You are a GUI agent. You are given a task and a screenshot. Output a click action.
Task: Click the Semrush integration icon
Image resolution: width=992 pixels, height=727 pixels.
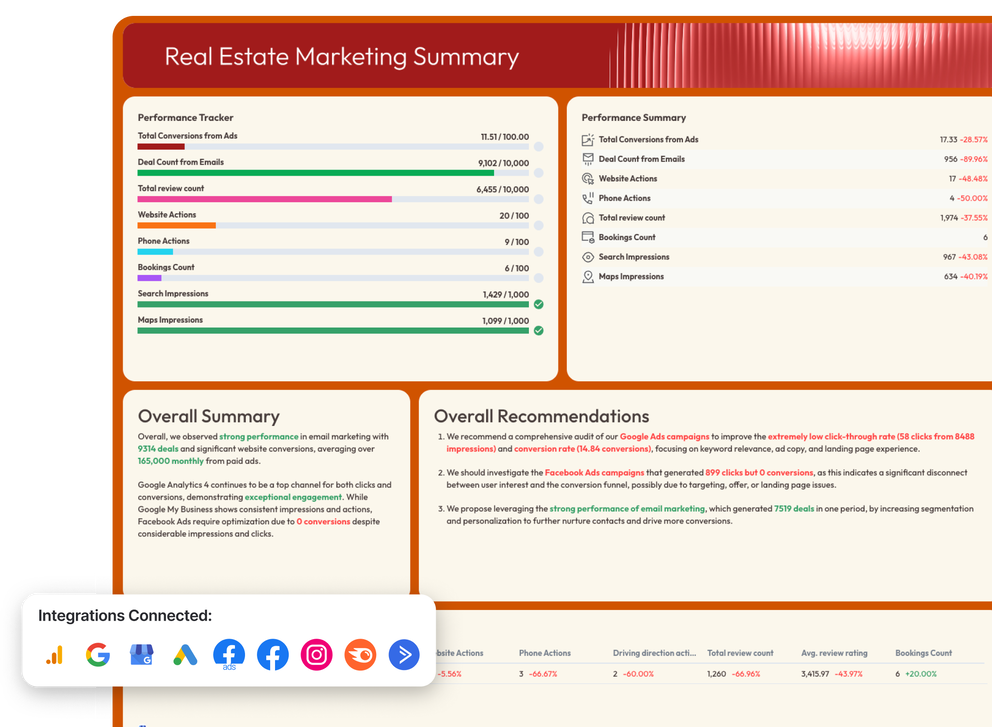(360, 655)
